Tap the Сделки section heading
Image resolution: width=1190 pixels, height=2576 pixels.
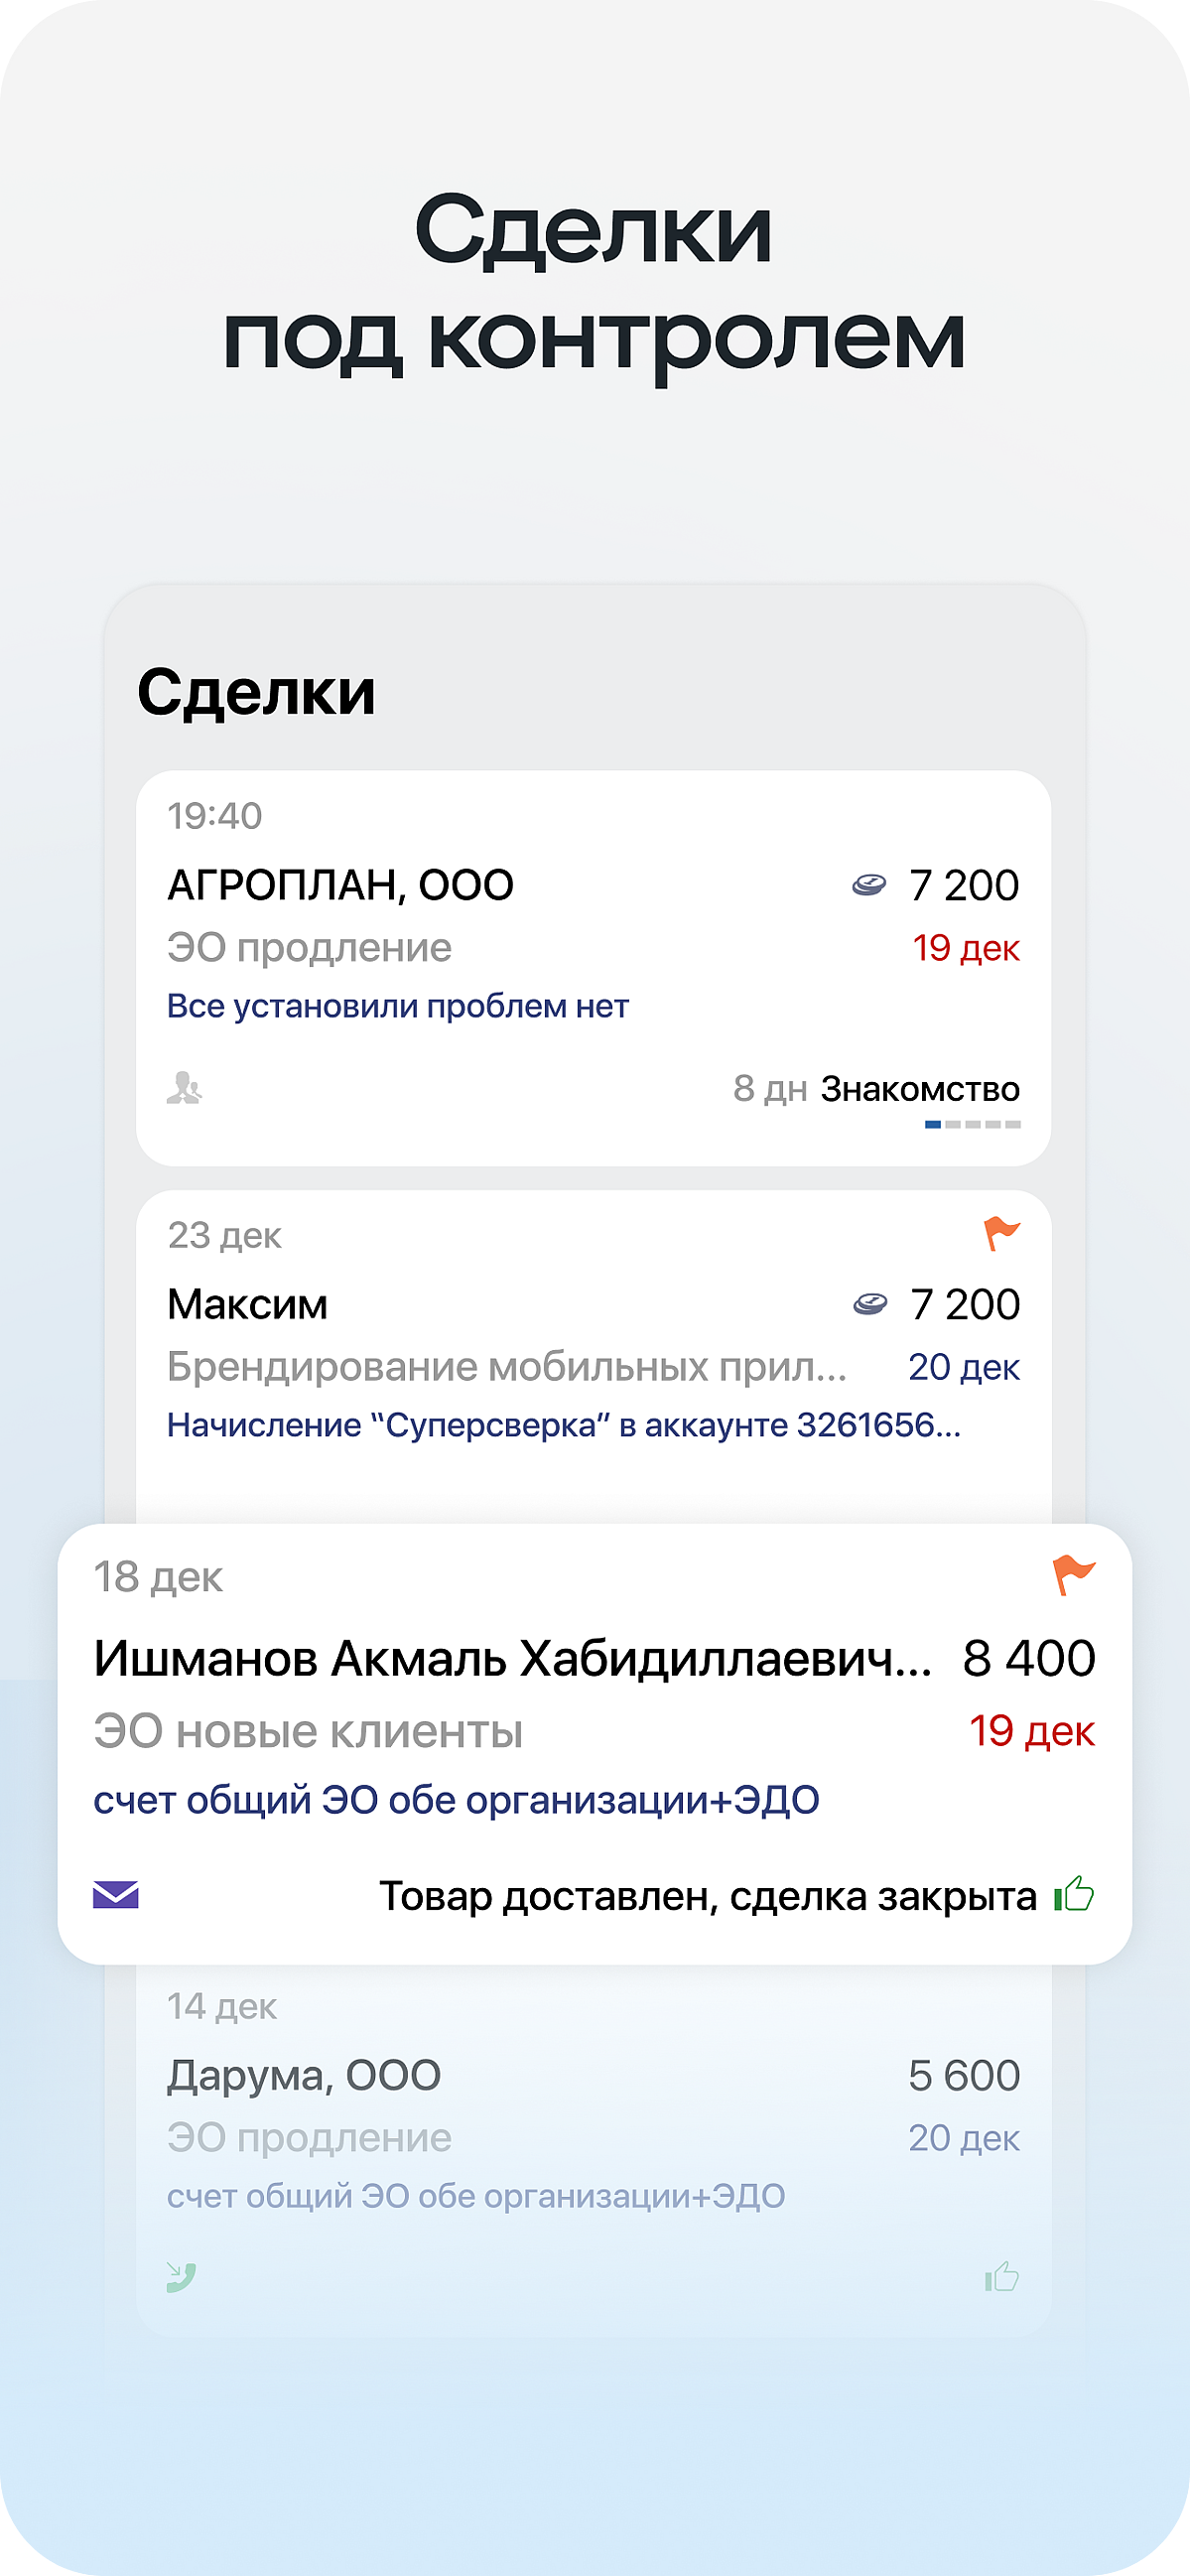coord(256,692)
